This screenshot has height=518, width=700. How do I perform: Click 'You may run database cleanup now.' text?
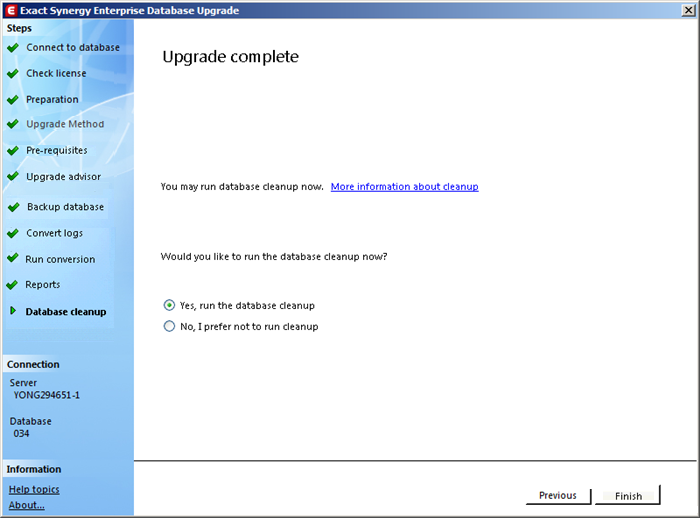(242, 187)
